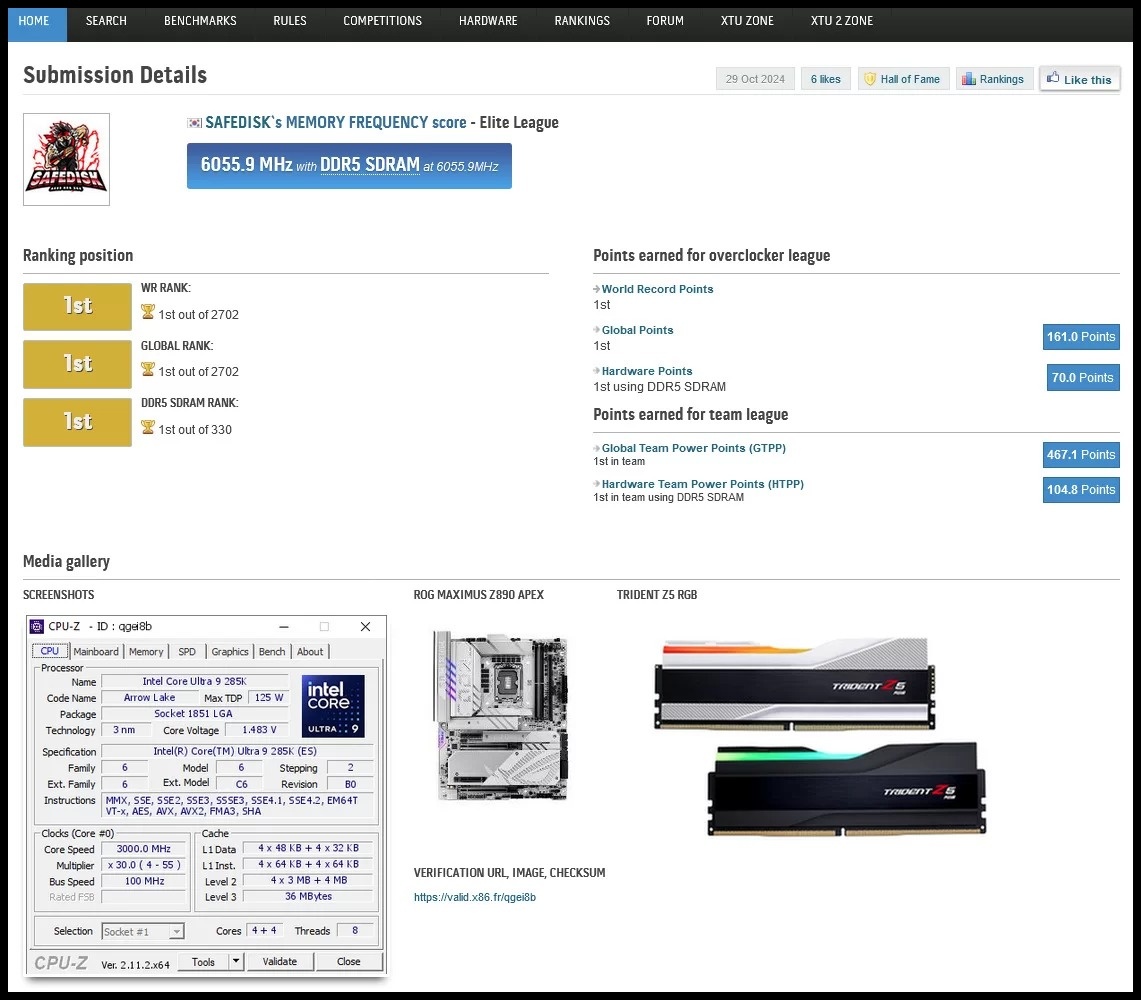Click the trophy icon beside Global rank
This screenshot has height=1000, width=1141.
148,370
